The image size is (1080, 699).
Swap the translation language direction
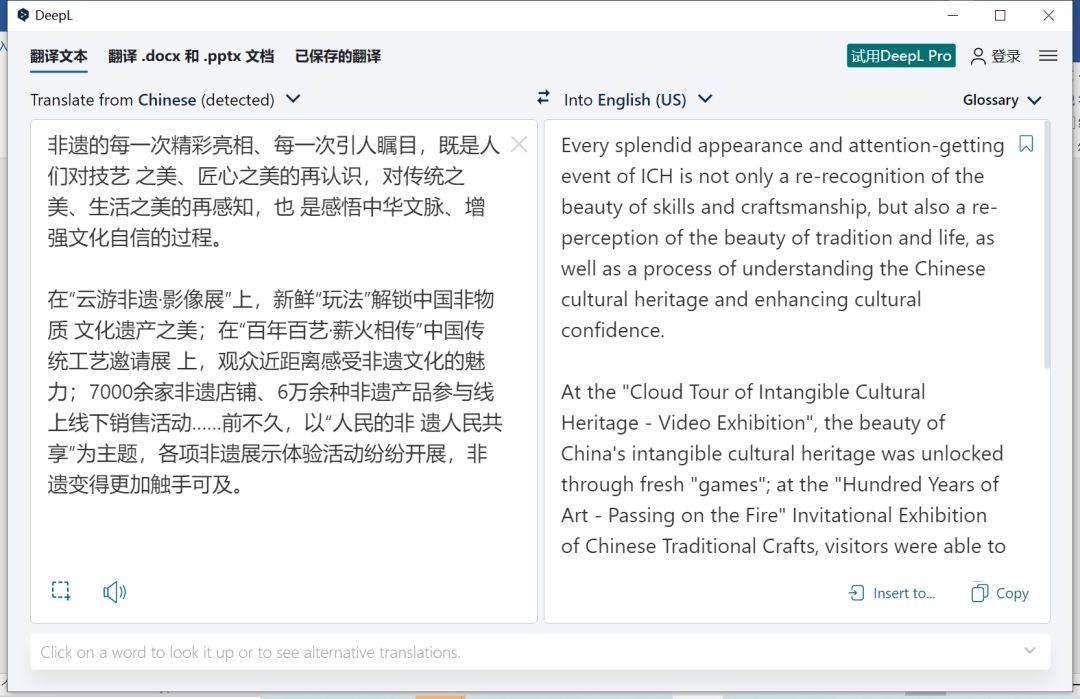pos(543,99)
